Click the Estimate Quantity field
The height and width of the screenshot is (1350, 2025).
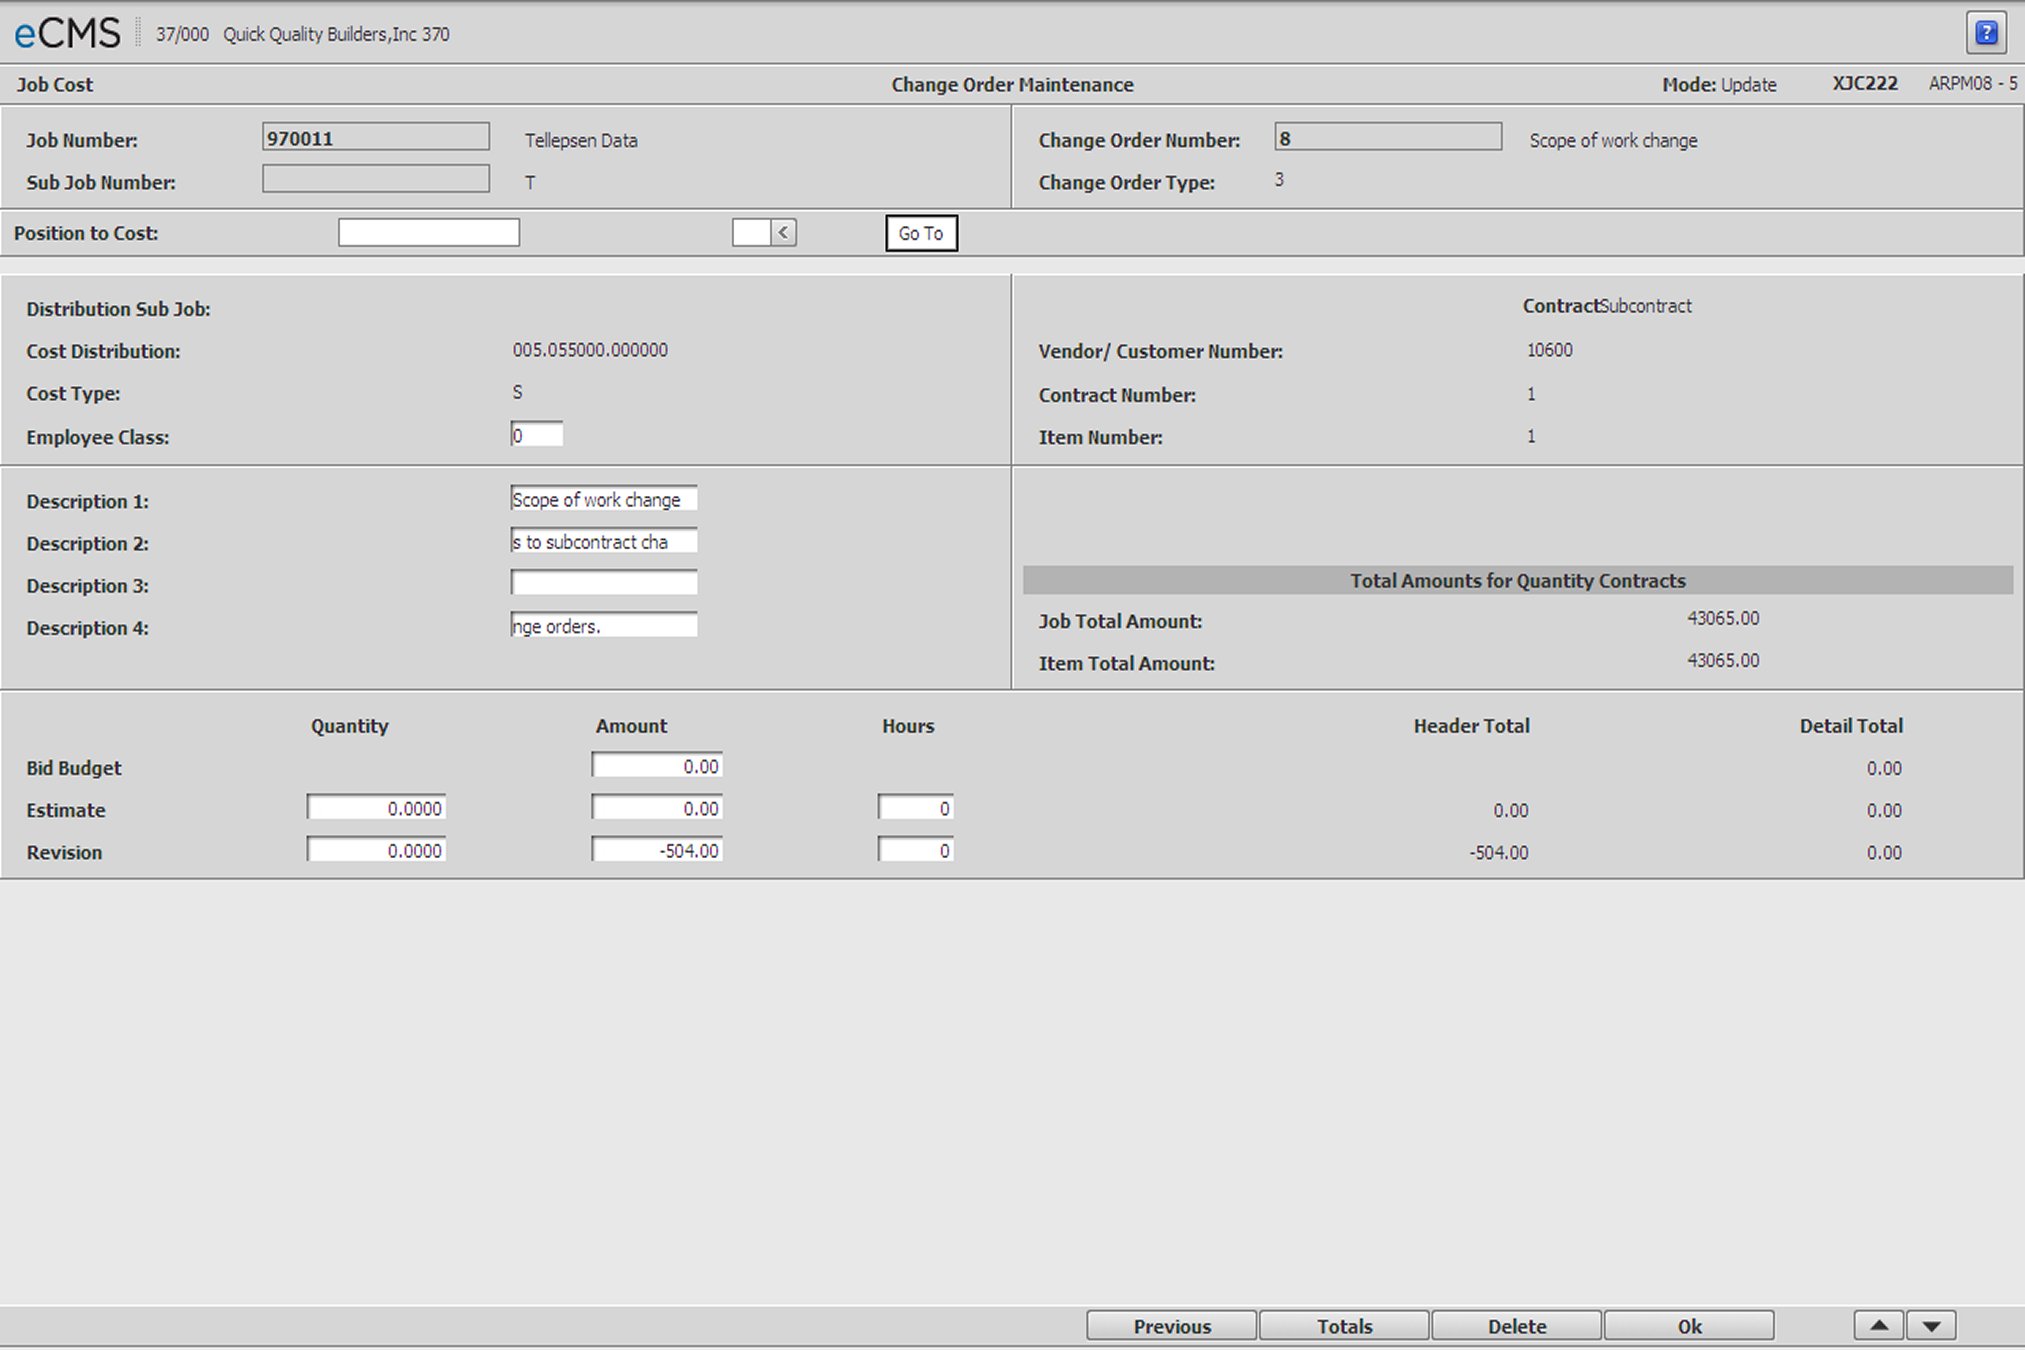(x=376, y=808)
